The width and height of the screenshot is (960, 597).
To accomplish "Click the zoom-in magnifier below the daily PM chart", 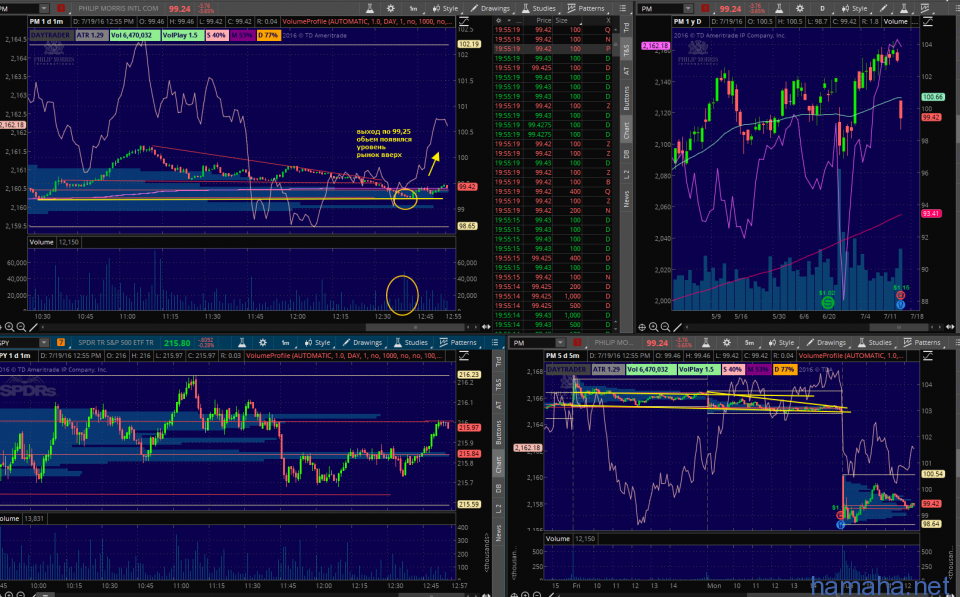I will (653, 328).
